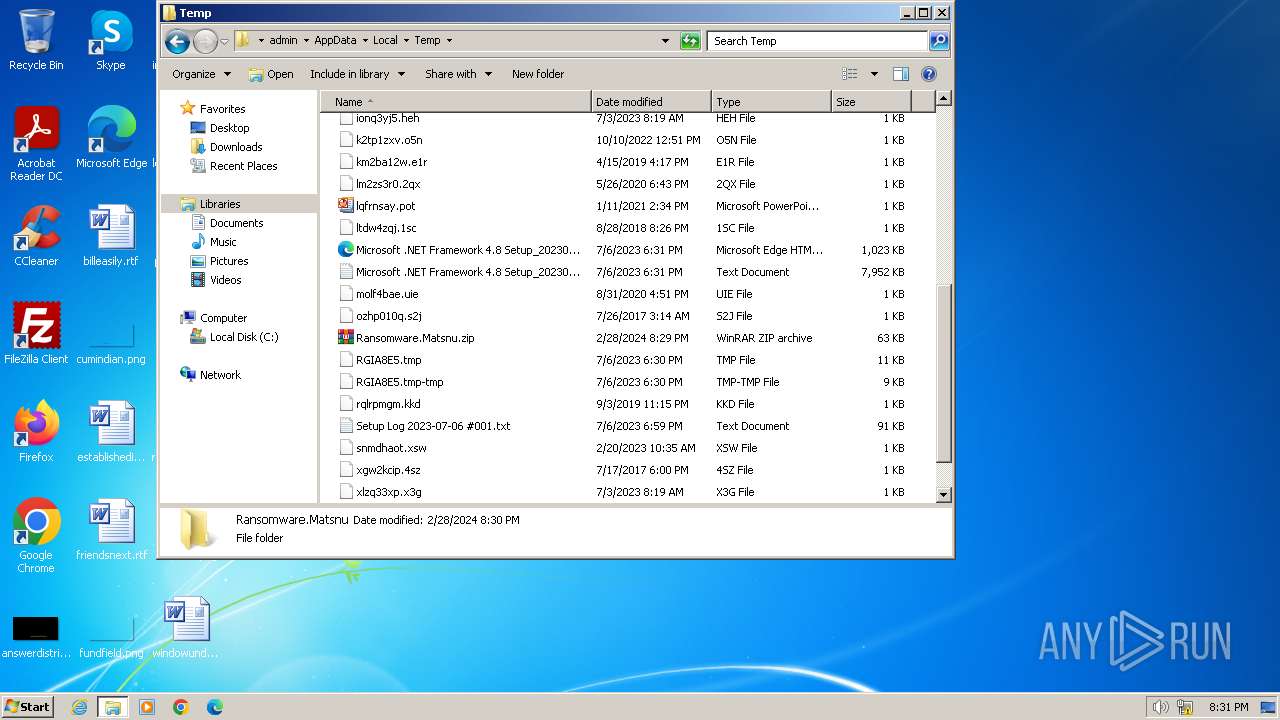Create a New folder
Image resolution: width=1280 pixels, height=720 pixels.
coord(538,74)
